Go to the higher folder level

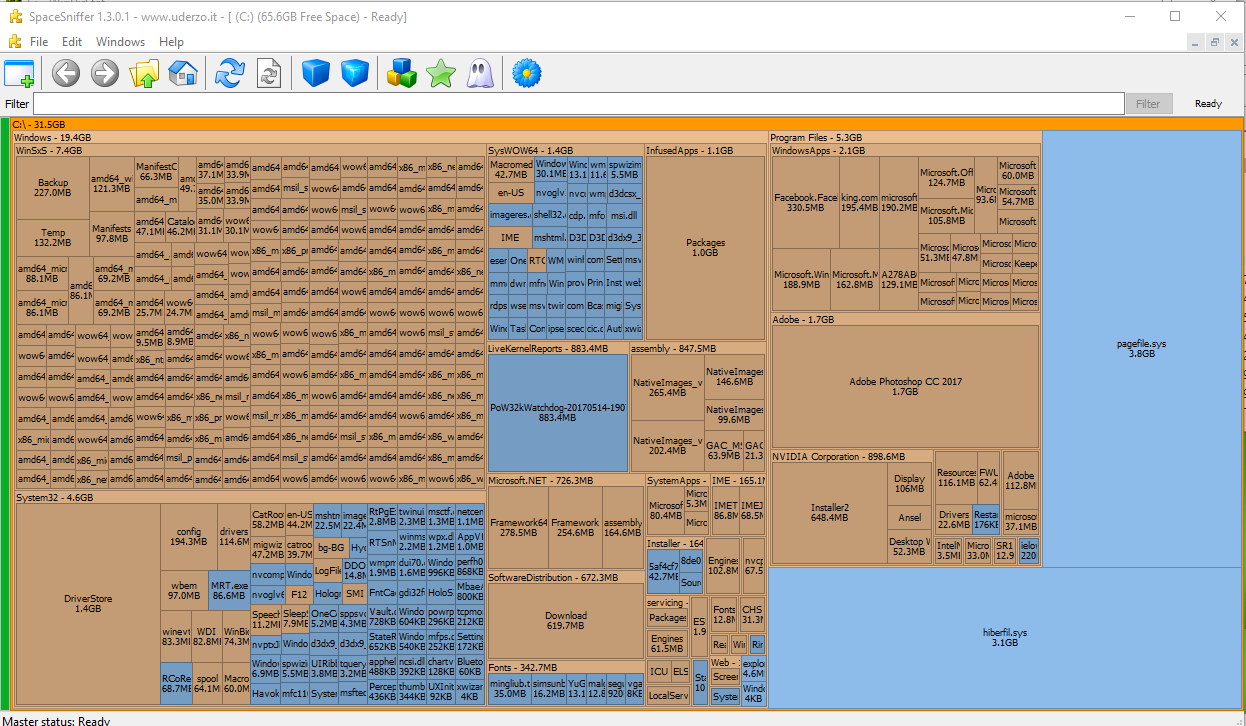click(145, 73)
